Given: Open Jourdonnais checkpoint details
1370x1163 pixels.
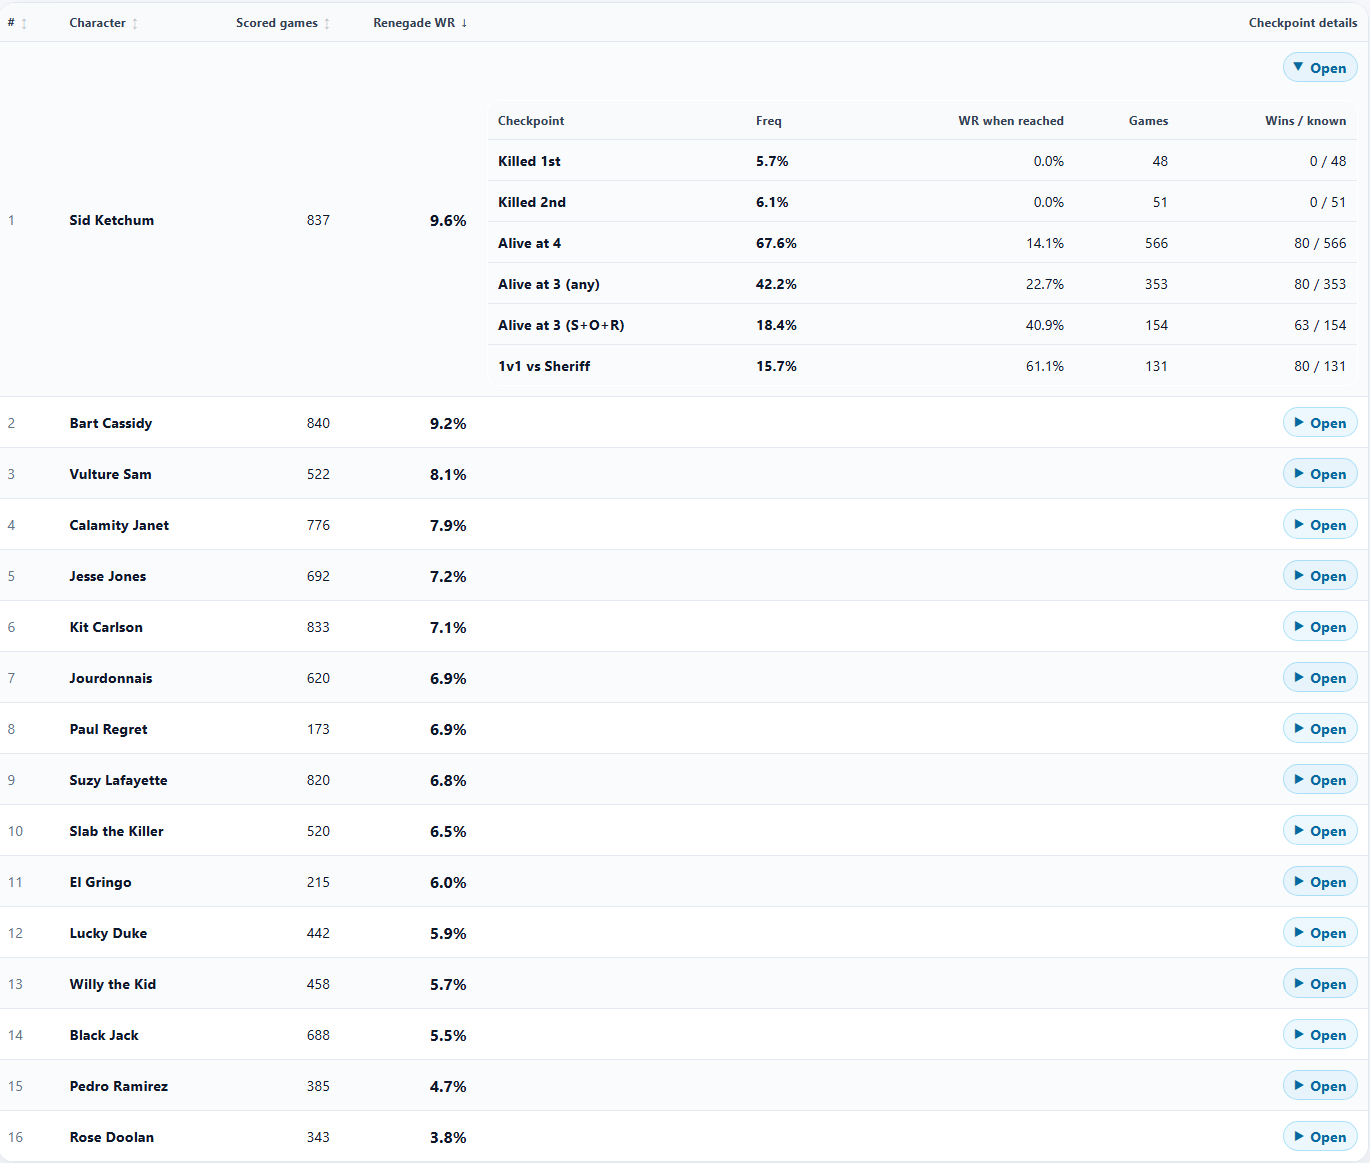Looking at the screenshot, I should point(1320,678).
